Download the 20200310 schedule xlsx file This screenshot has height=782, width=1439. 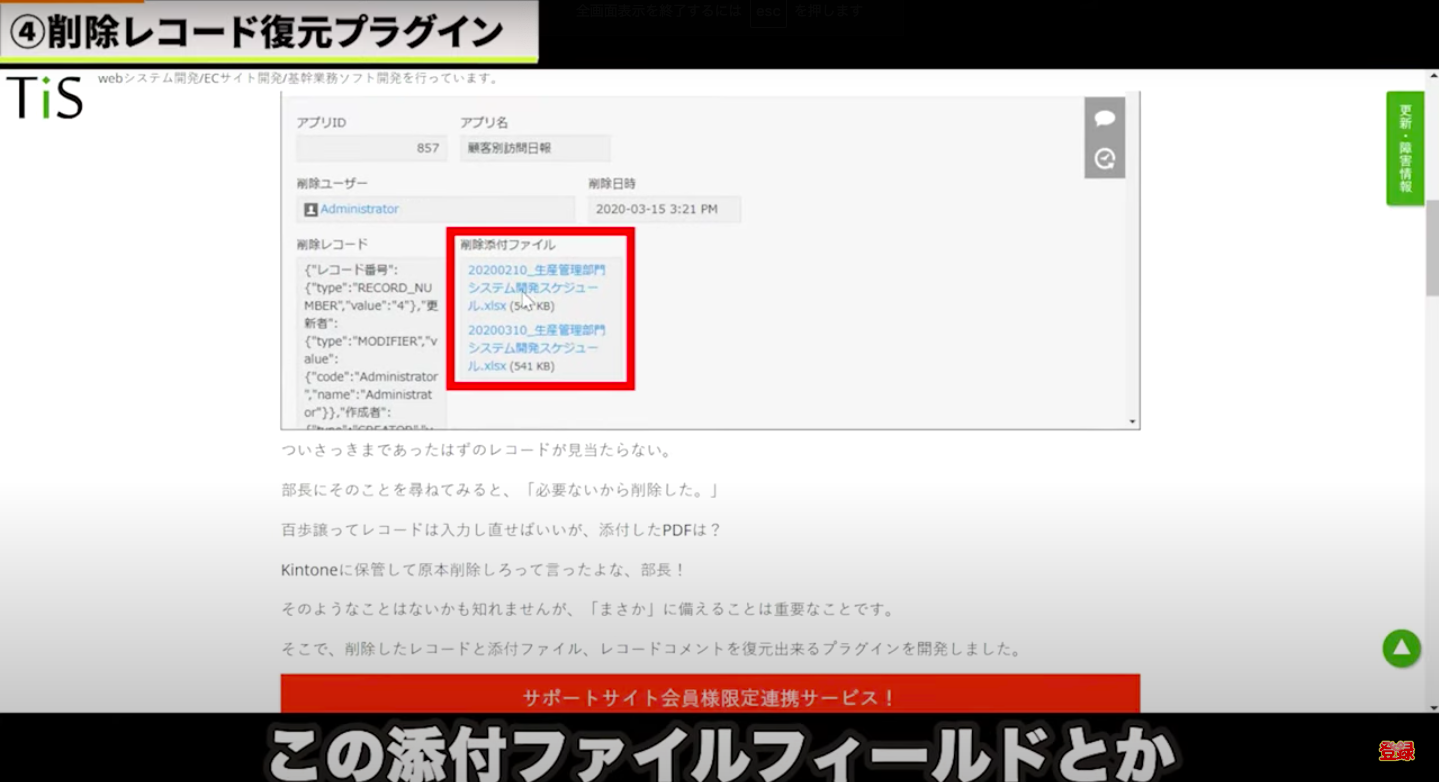click(x=535, y=347)
